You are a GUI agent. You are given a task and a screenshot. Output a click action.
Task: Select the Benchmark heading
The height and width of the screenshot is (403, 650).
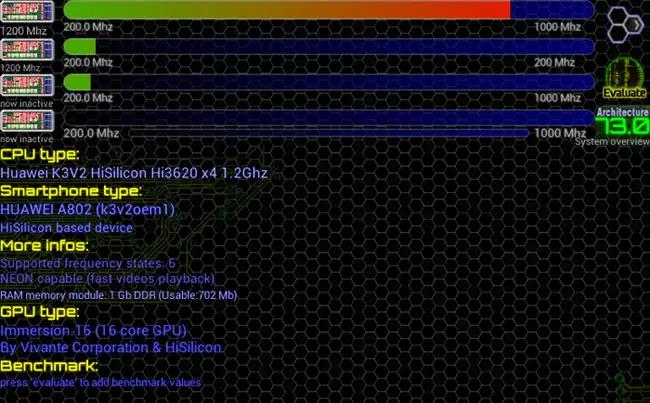pos(49,366)
